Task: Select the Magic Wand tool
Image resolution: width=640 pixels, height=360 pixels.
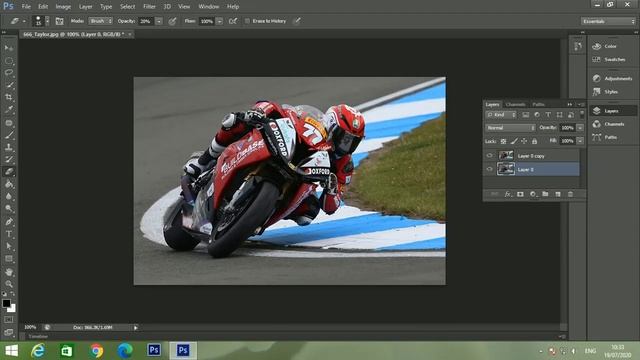Action: click(x=9, y=85)
